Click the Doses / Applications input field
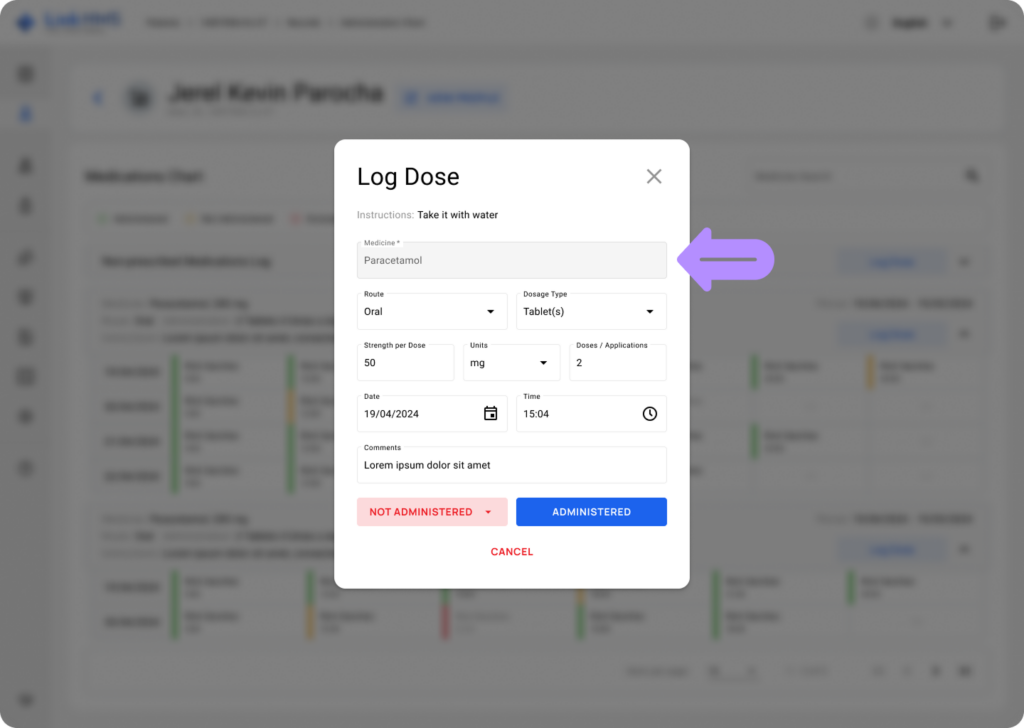The image size is (1024, 728). (617, 363)
